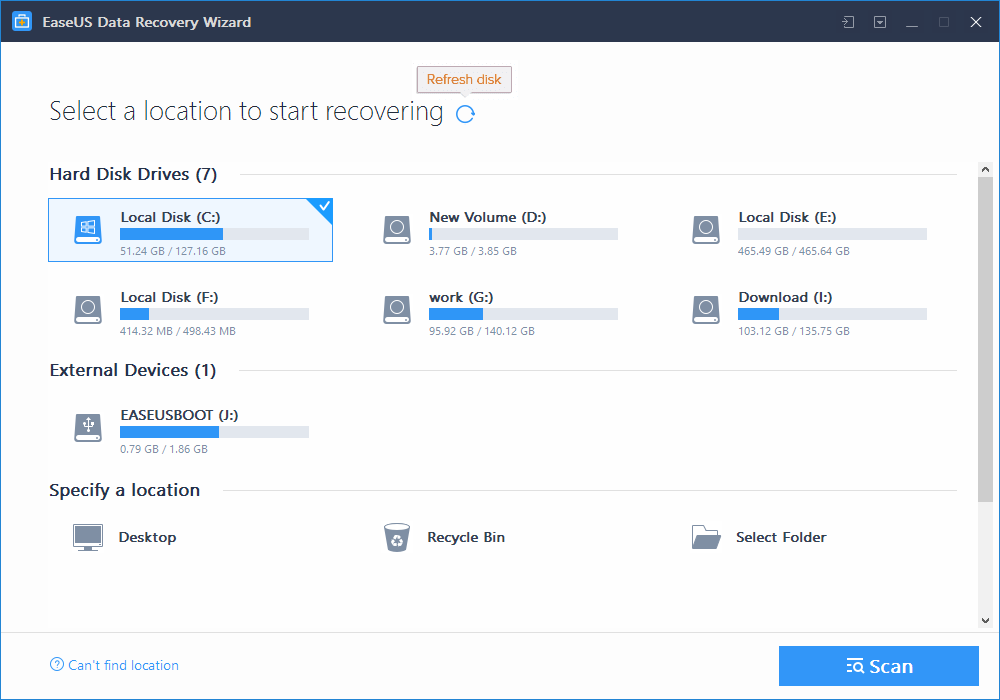The image size is (1000, 700).
Task: Select the Desktop location icon
Action: click(87, 537)
